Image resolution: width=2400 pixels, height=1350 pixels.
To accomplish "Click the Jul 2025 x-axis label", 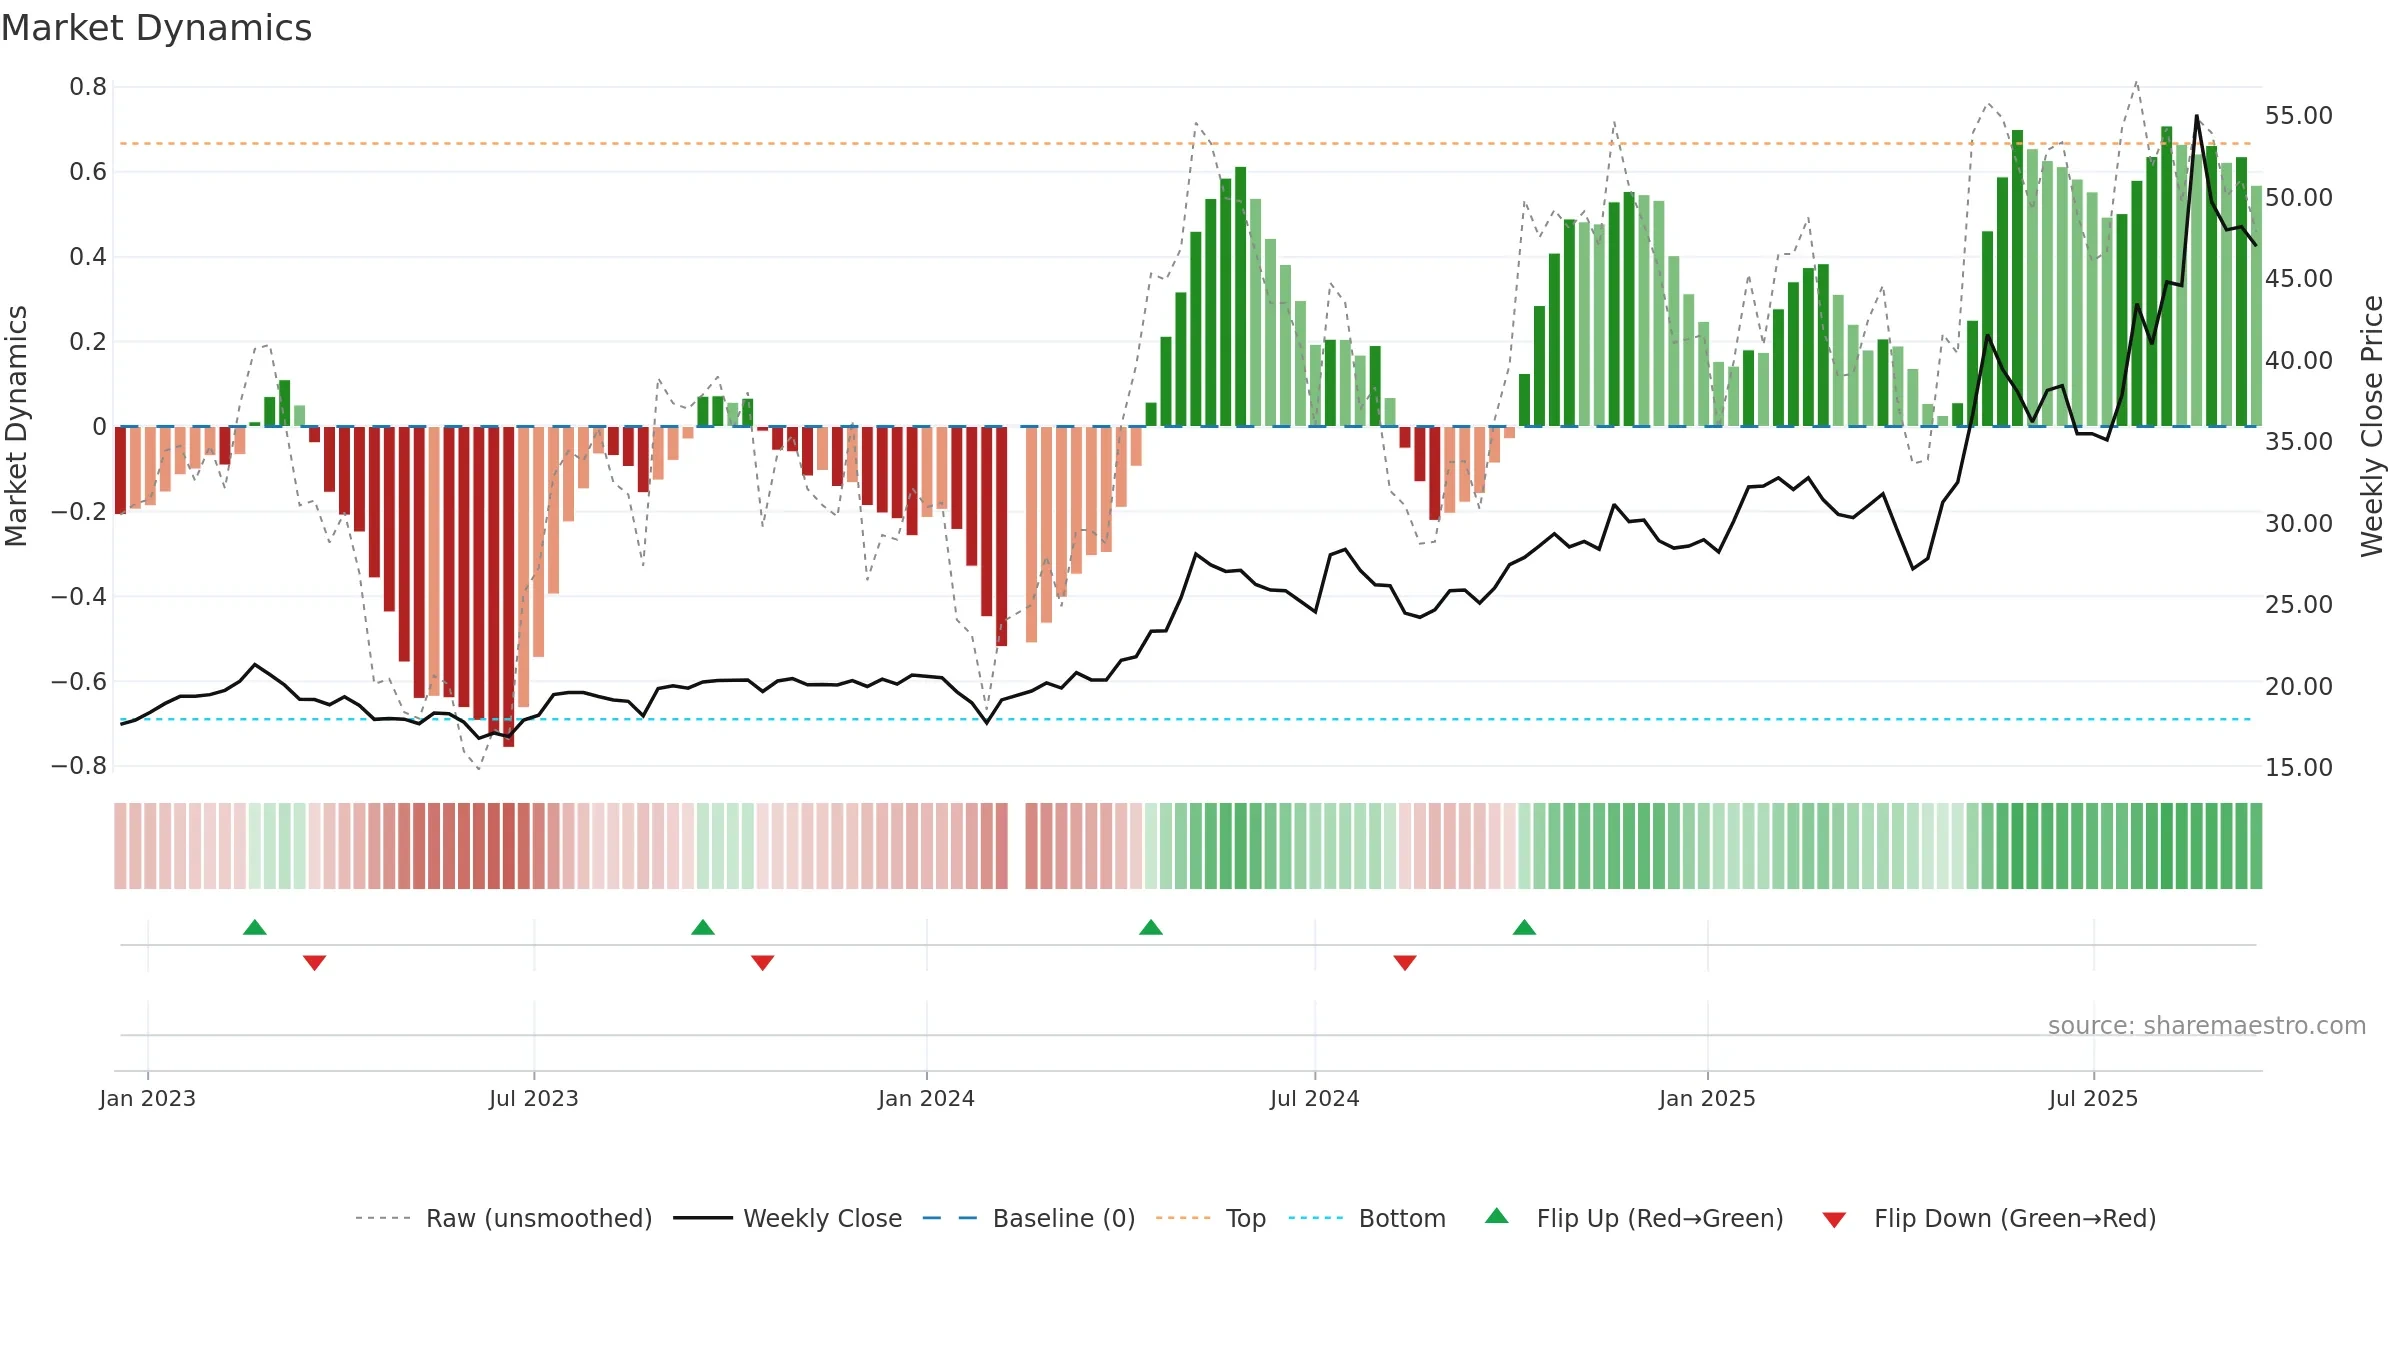I will (2094, 1098).
